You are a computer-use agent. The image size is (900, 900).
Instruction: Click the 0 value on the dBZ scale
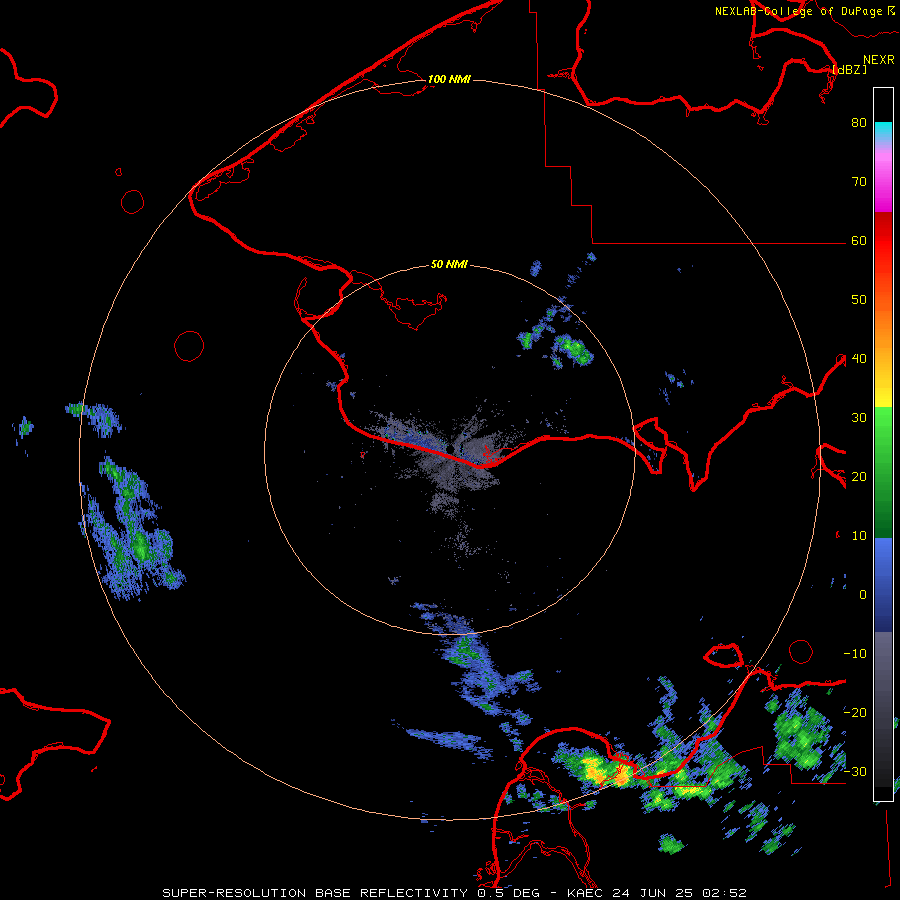(863, 595)
